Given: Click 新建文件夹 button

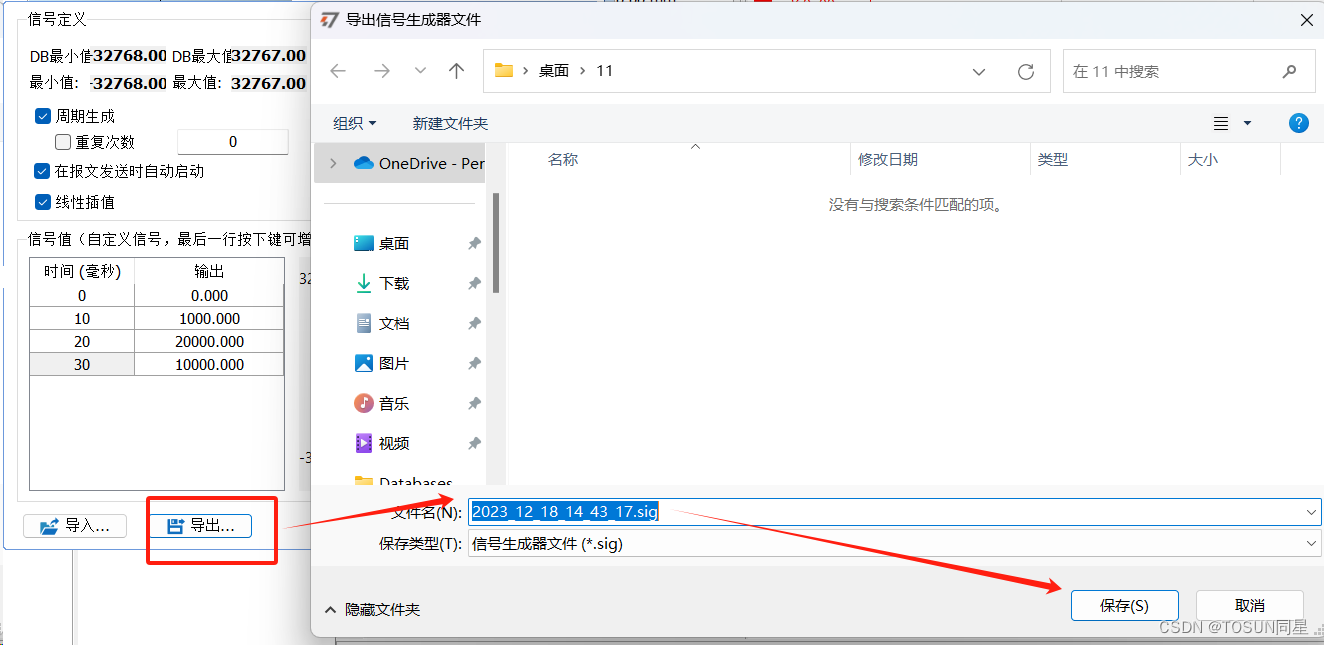Looking at the screenshot, I should 450,123.
